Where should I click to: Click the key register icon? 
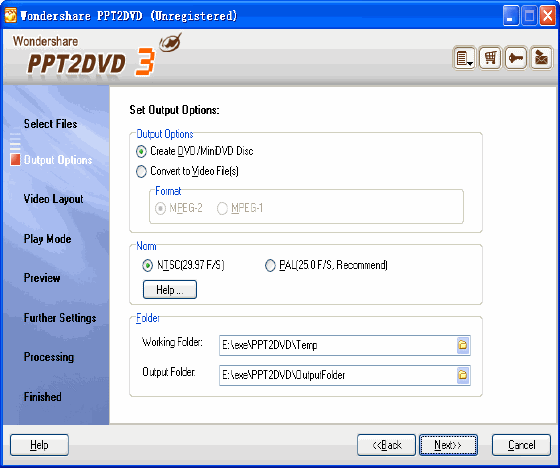pos(516,58)
